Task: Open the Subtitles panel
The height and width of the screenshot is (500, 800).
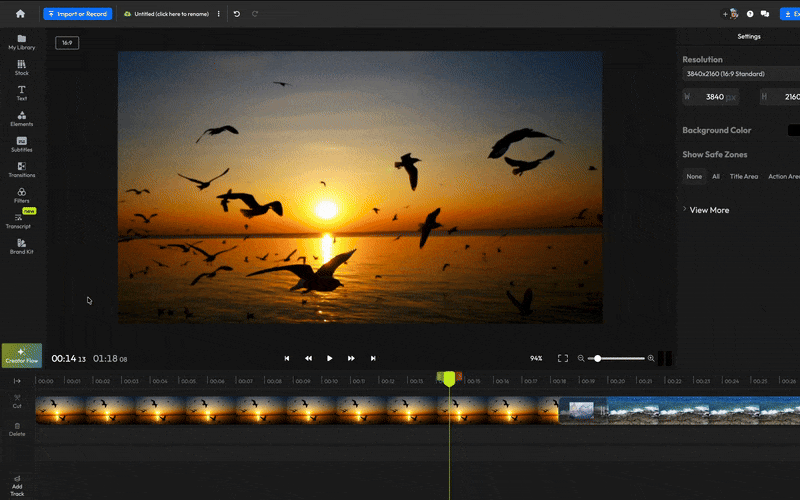Action: [21, 145]
